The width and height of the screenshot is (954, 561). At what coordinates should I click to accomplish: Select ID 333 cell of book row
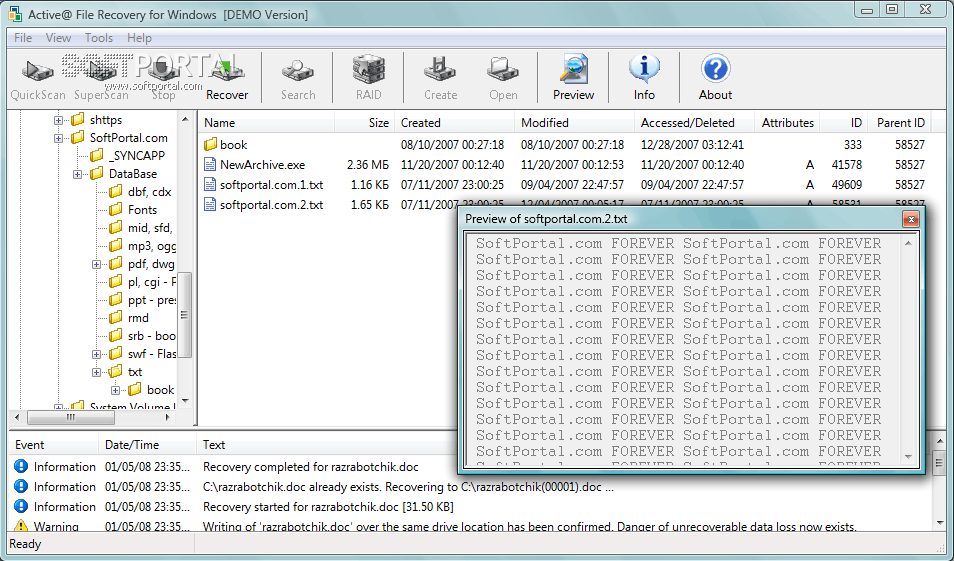pos(852,144)
